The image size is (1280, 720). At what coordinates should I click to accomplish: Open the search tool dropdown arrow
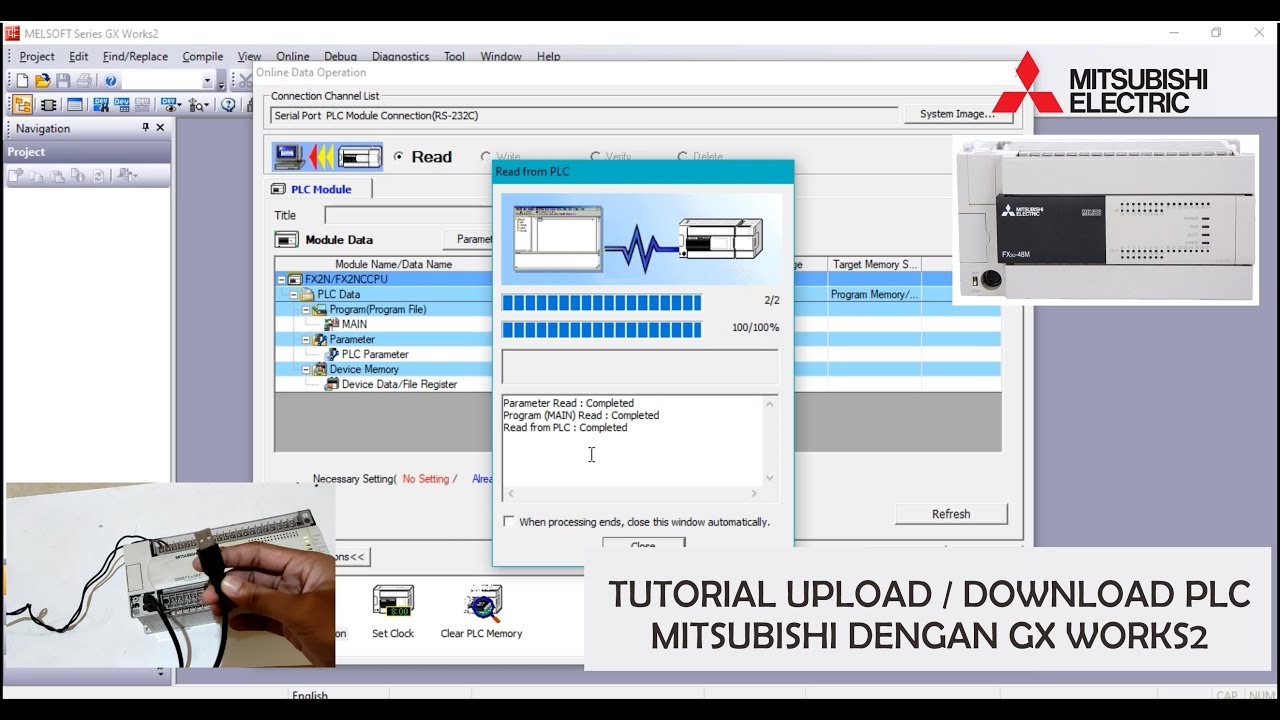click(x=206, y=105)
